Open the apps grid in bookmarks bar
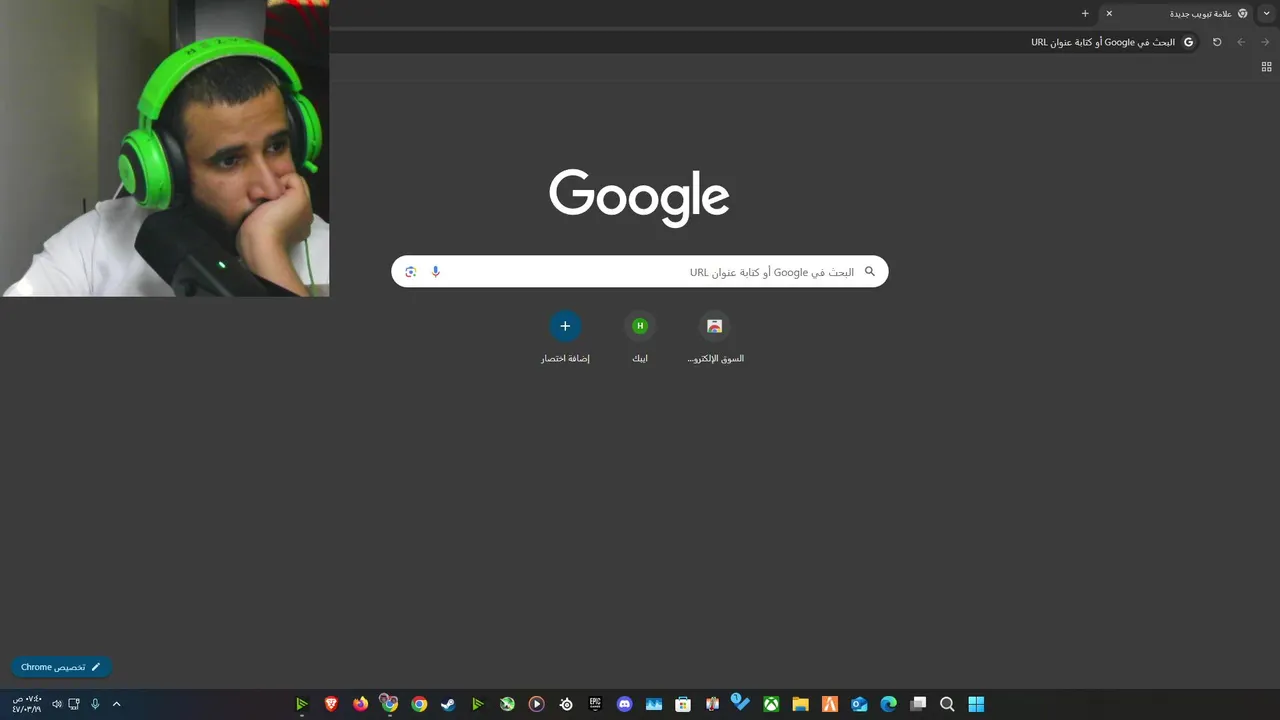 tap(1266, 67)
